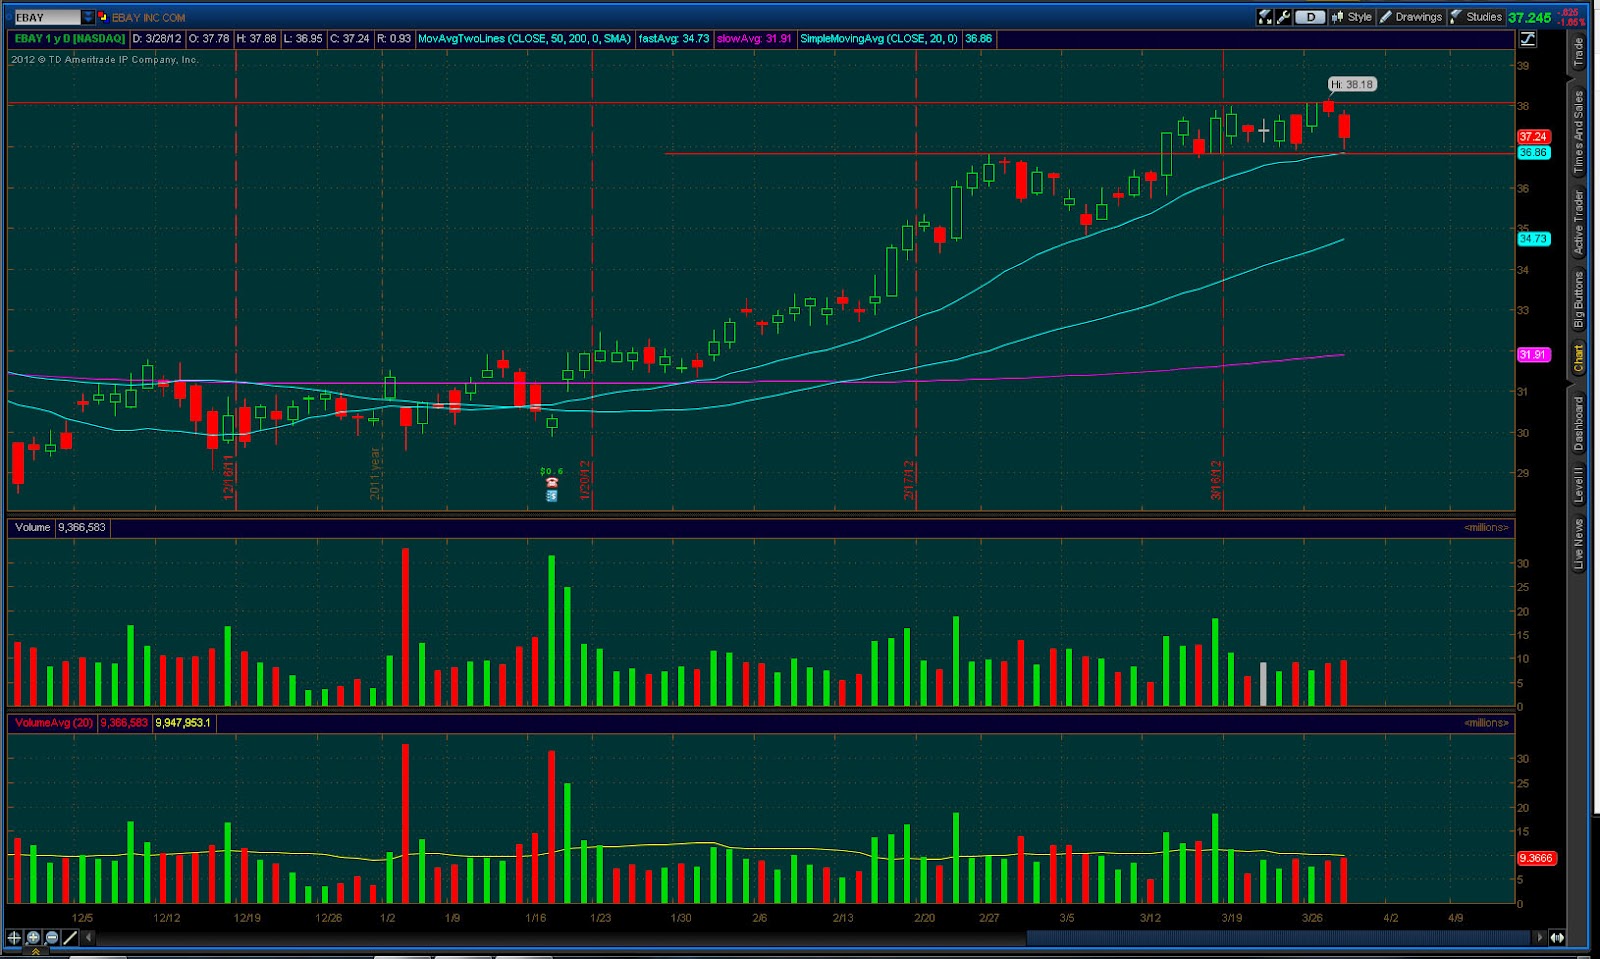Open the Active Trader side tab
1600x959 pixels.
[x=1579, y=222]
